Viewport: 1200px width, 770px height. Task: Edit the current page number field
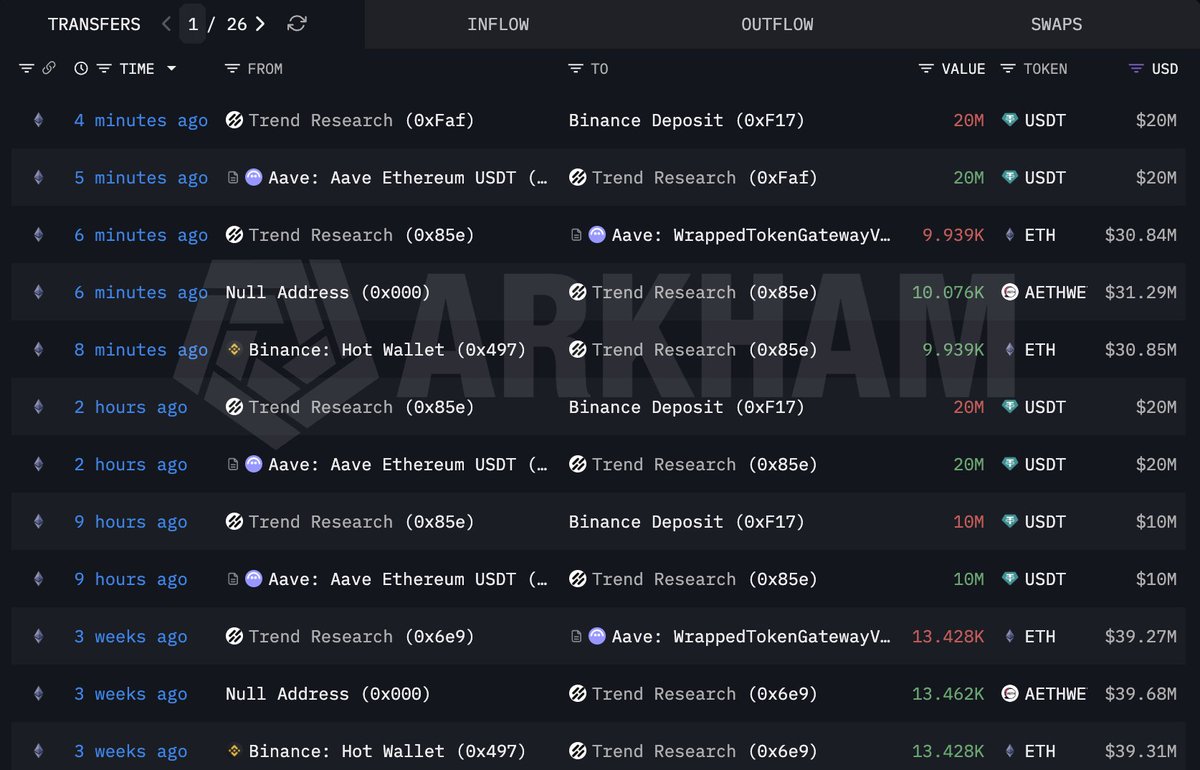pos(193,24)
